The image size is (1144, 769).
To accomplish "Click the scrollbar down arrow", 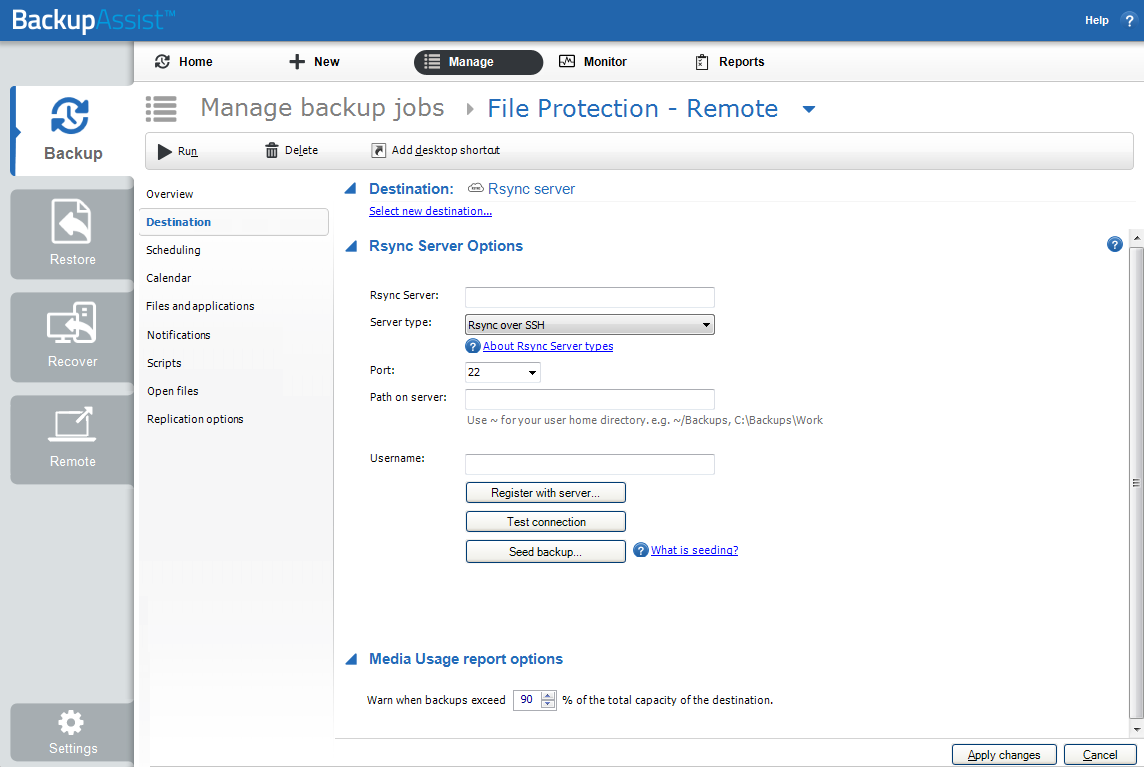I will pyautogui.click(x=1137, y=730).
